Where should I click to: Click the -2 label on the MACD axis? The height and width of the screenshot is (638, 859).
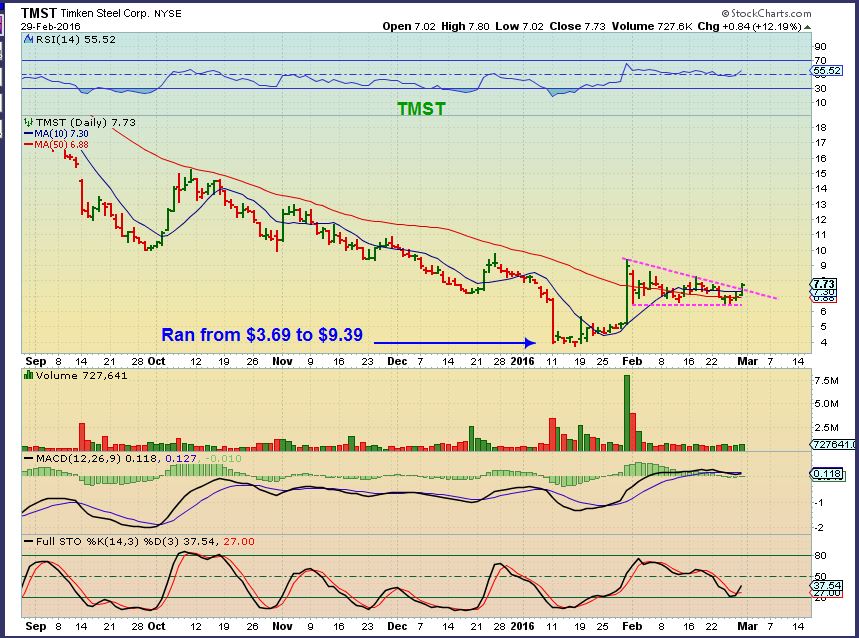click(x=821, y=527)
